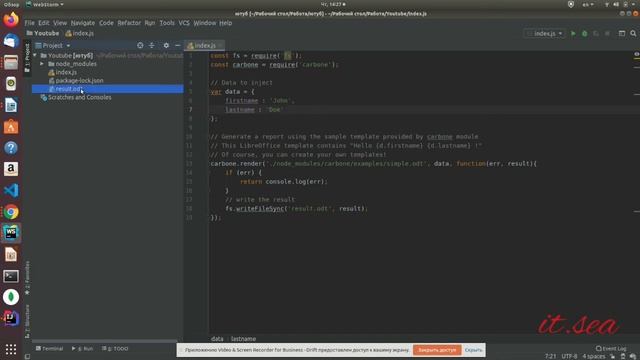Open Help from the dock
The image size is (640, 360).
point(11,148)
